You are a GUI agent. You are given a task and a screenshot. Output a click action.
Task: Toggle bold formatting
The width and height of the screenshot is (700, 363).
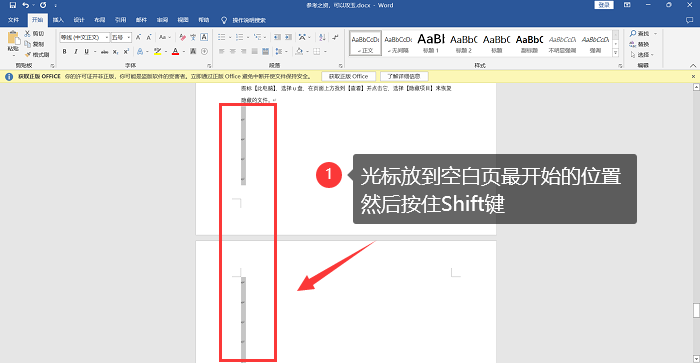point(65,52)
